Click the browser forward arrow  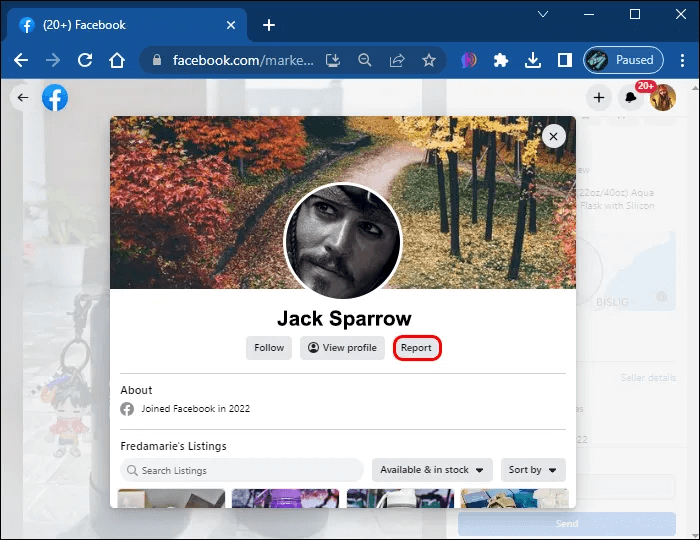[53, 60]
